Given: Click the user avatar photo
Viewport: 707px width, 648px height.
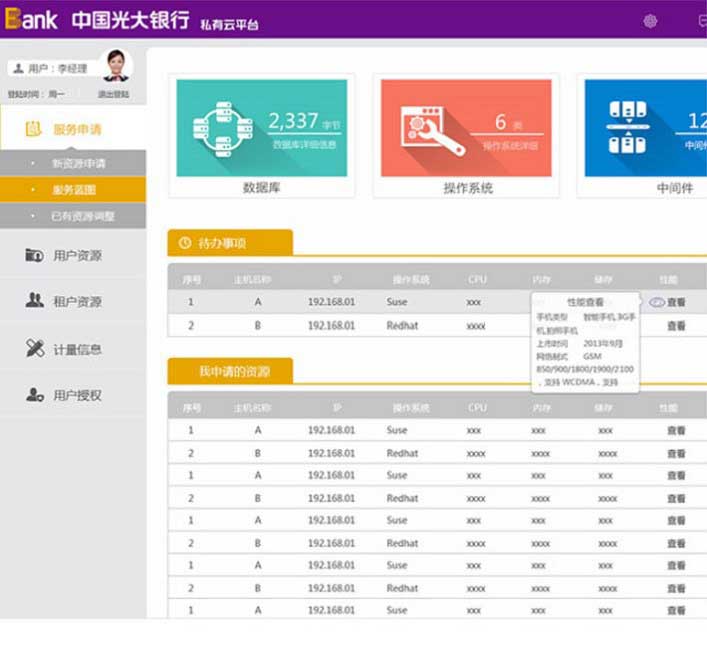Looking at the screenshot, I should pos(116,66).
